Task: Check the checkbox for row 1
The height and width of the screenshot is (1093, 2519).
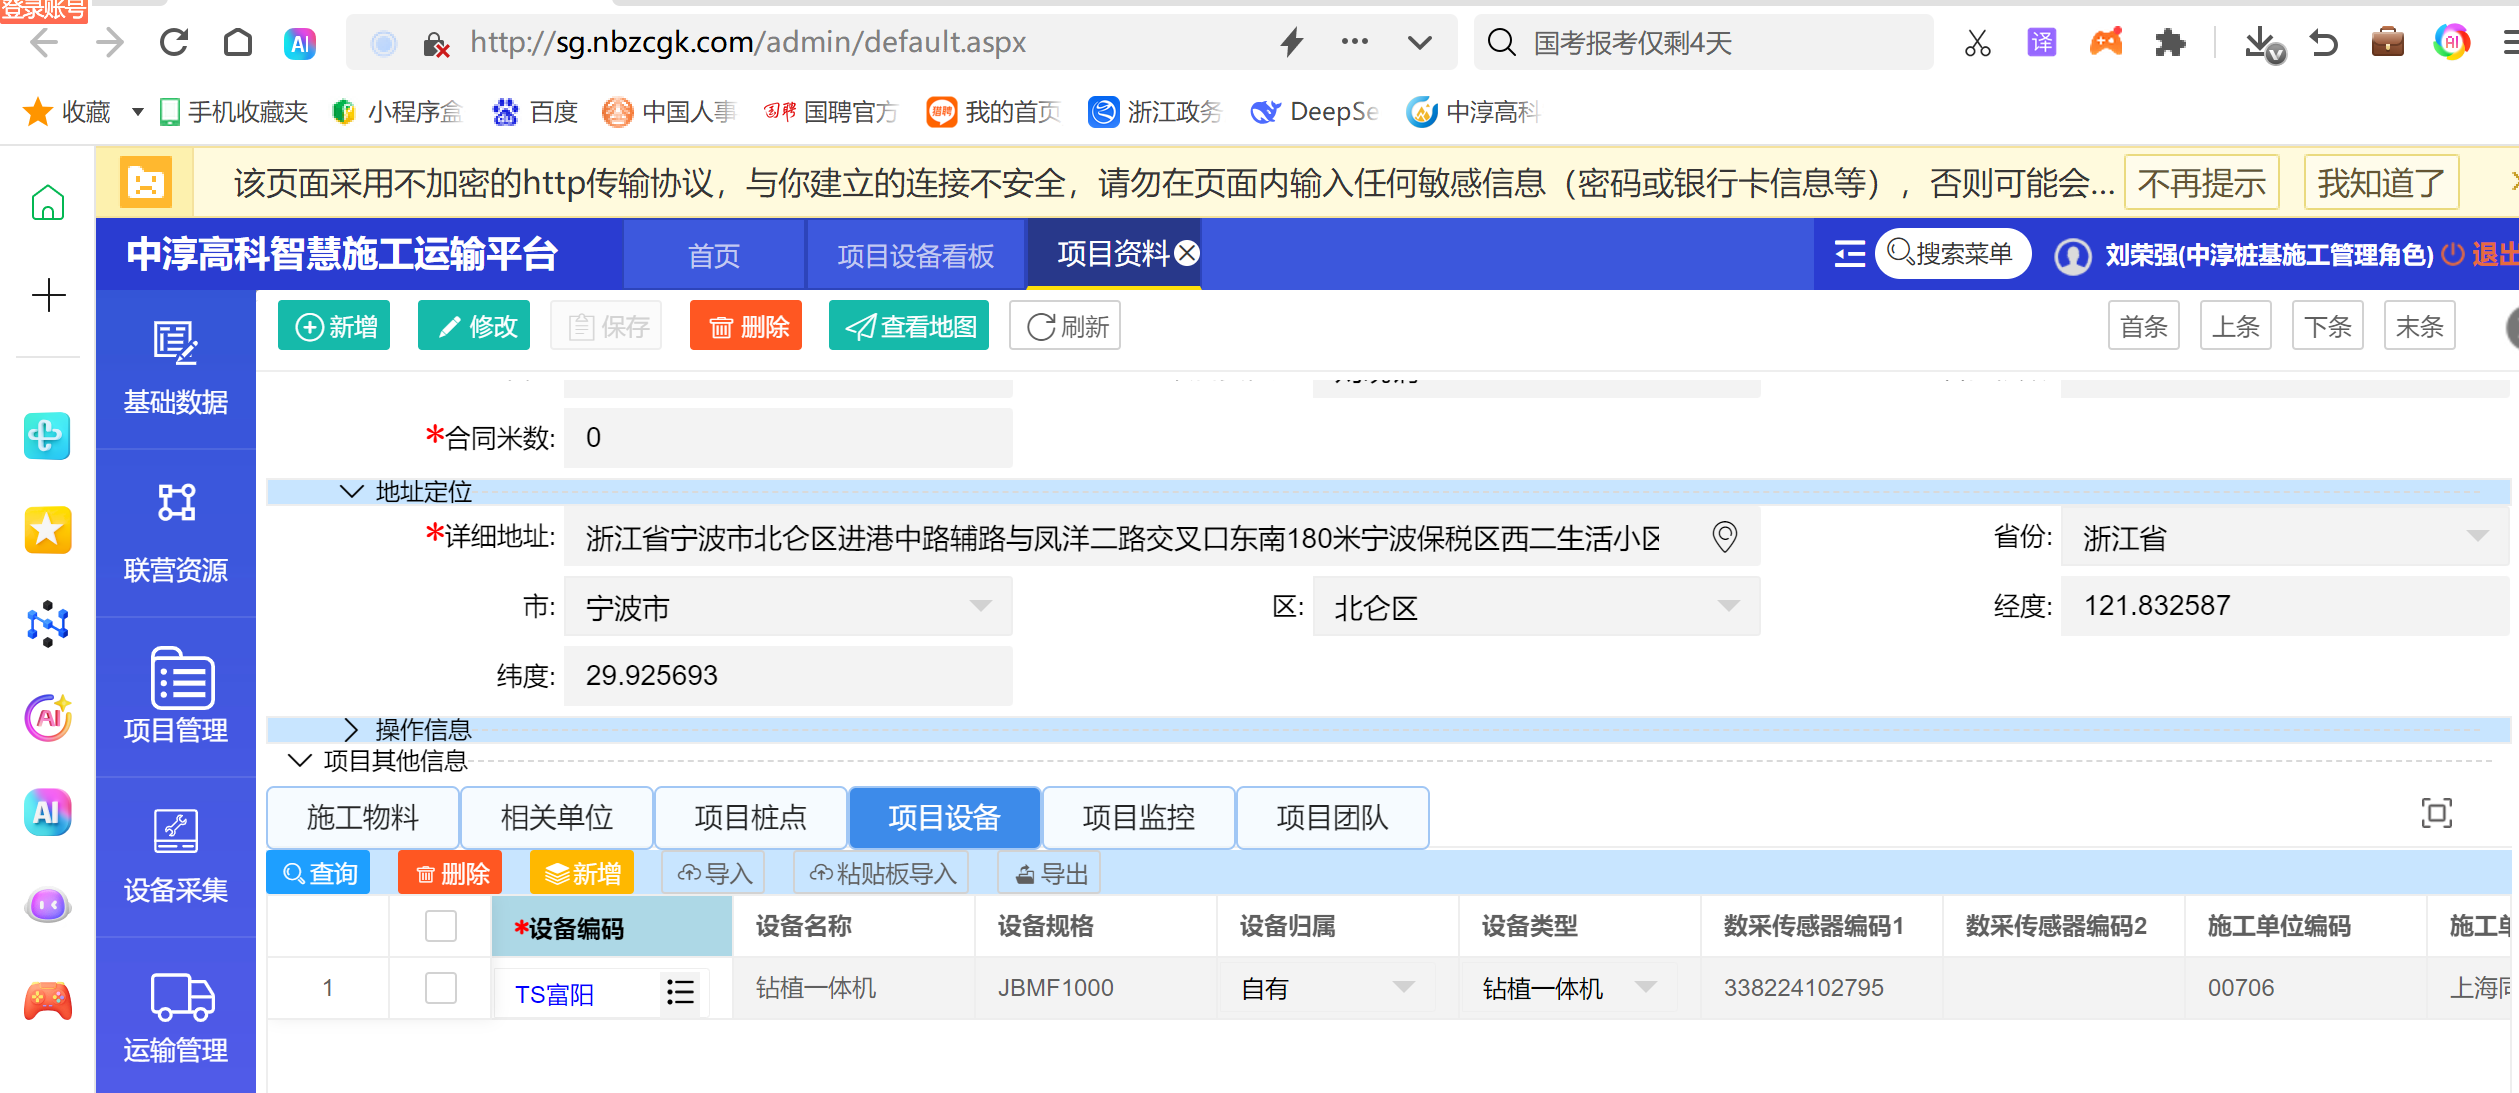Action: click(441, 988)
